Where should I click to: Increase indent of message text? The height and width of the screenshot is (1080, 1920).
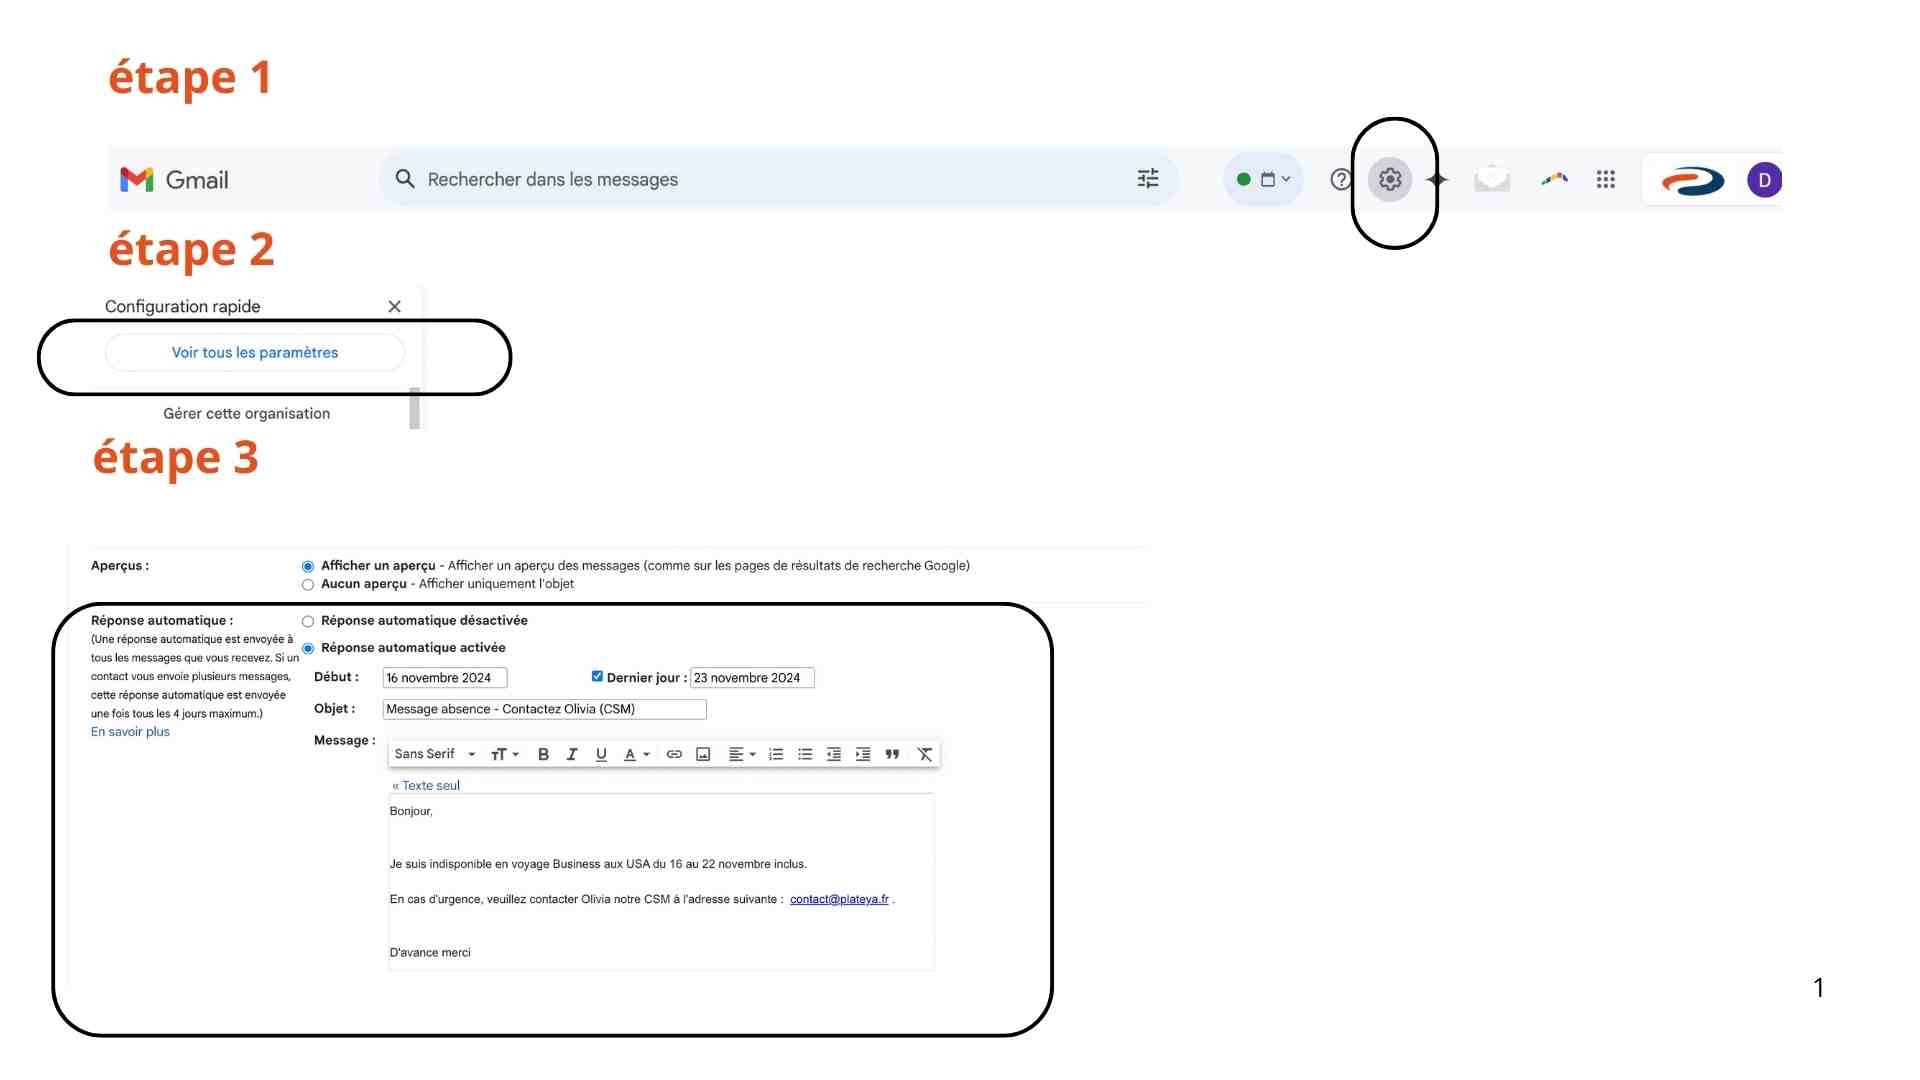pos(863,755)
